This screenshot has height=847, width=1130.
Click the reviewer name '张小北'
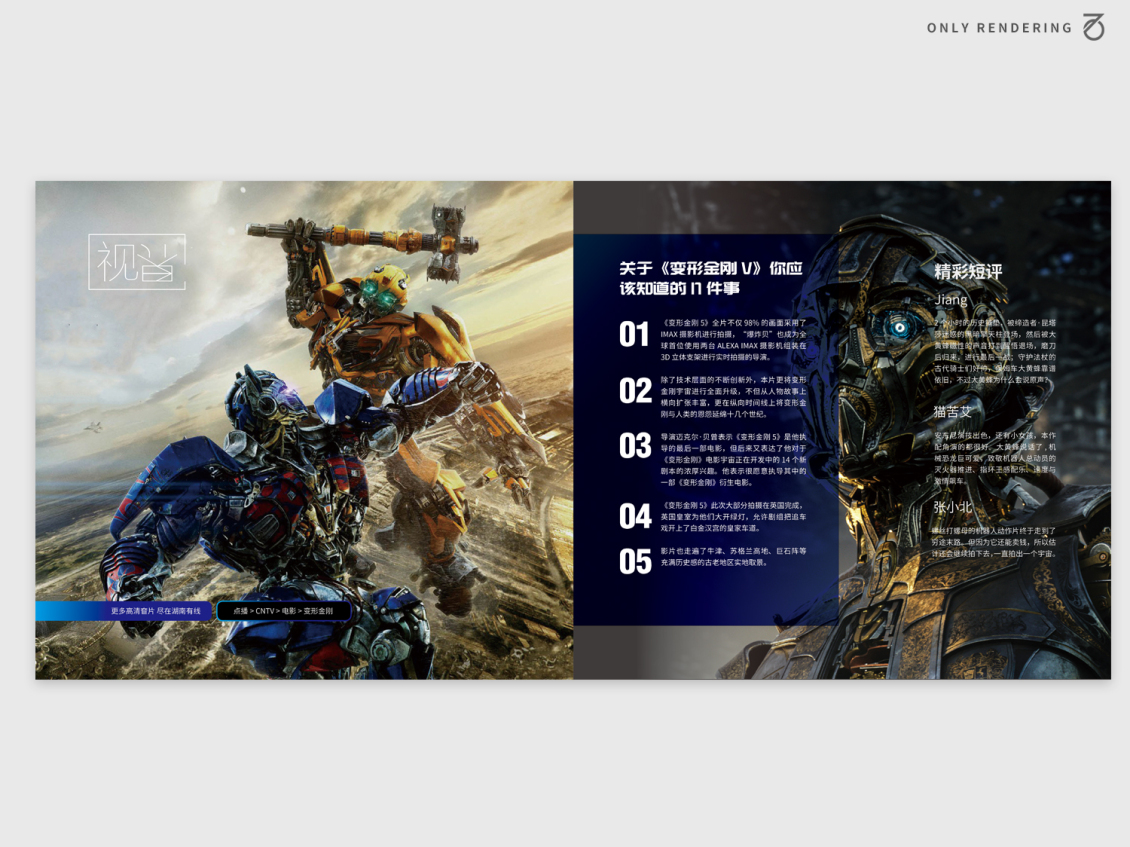(x=952, y=507)
